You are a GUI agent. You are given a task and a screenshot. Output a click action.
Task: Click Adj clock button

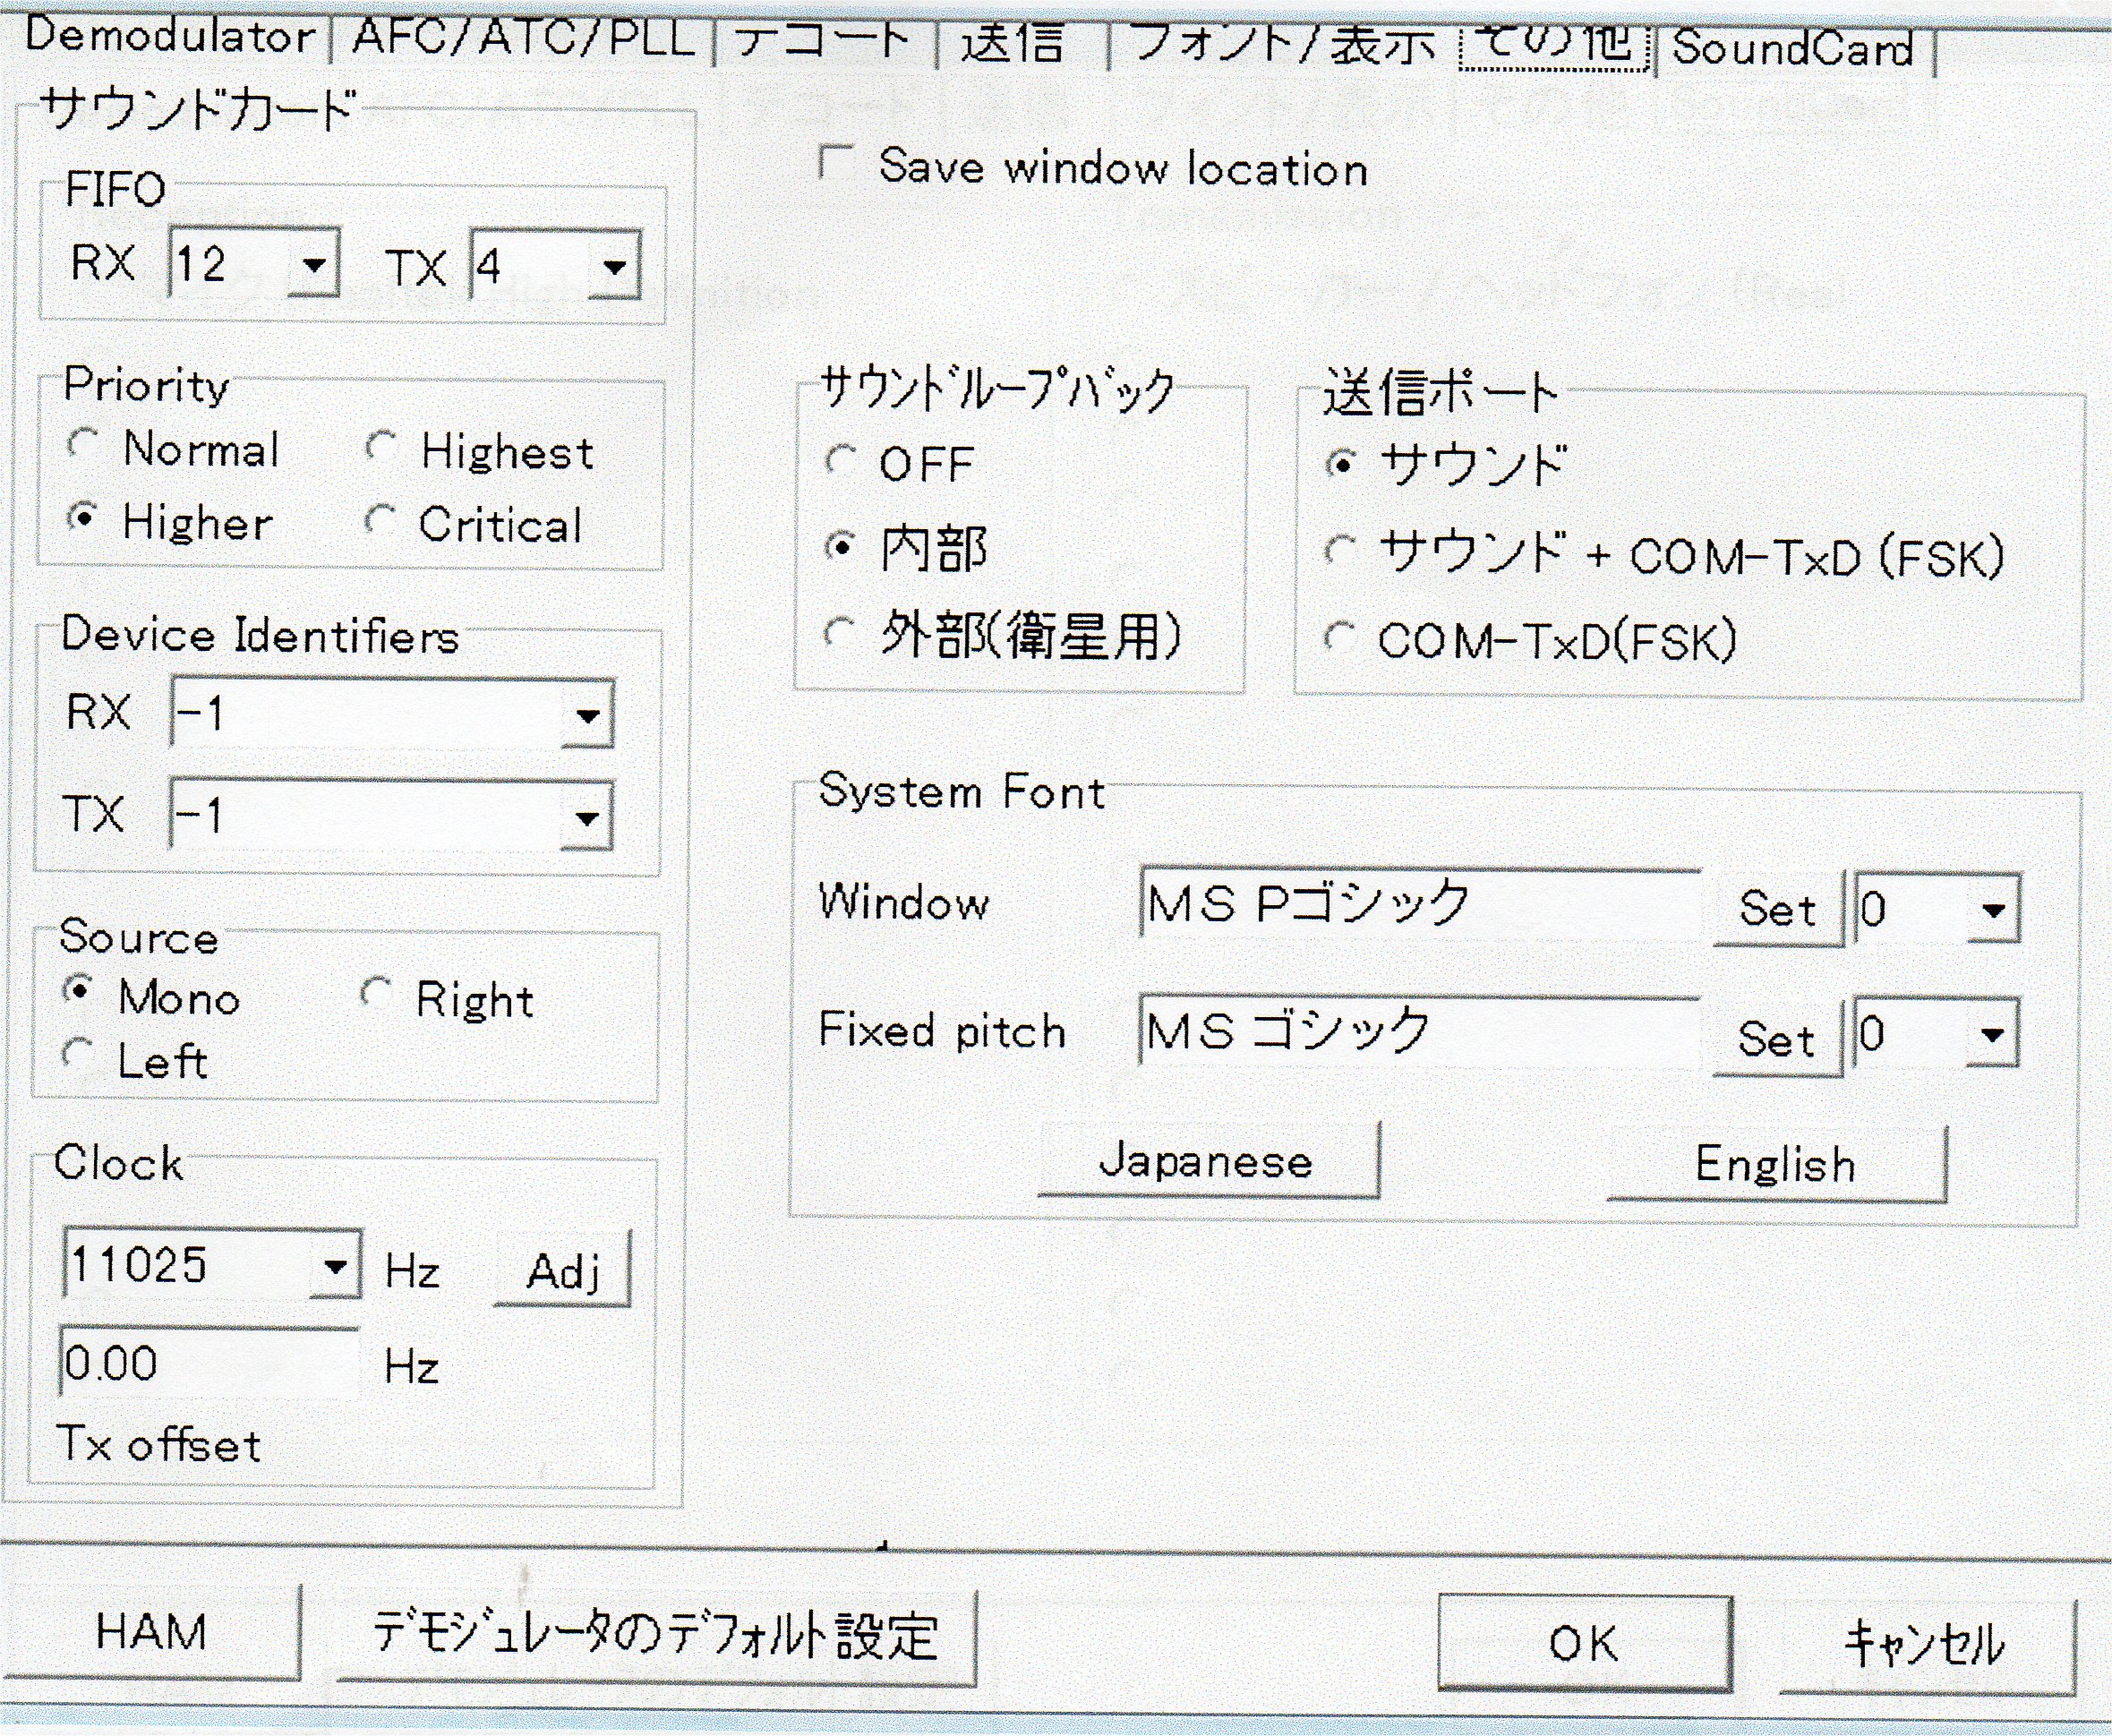coord(562,1271)
